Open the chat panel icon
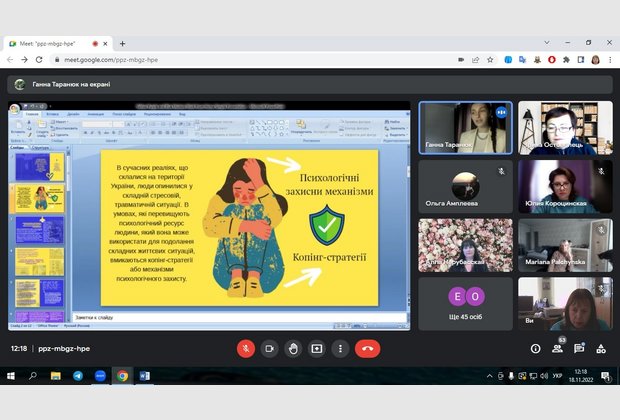 [x=579, y=348]
